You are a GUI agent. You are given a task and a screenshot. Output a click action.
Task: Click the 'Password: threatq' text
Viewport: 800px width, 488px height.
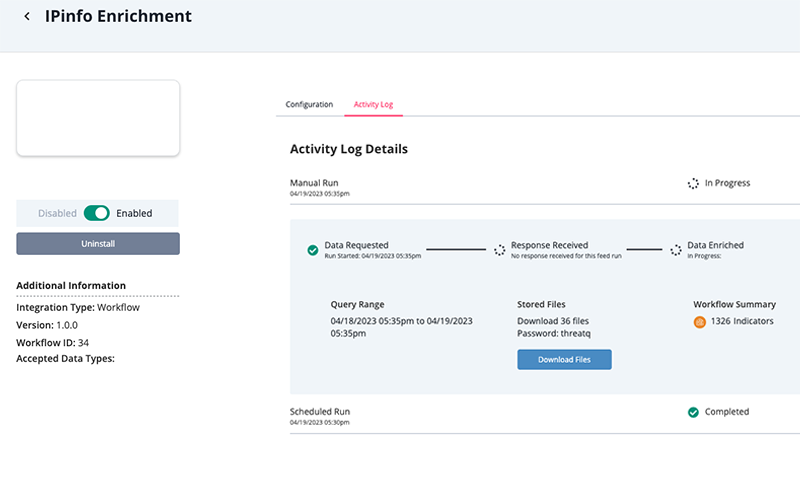coord(554,333)
